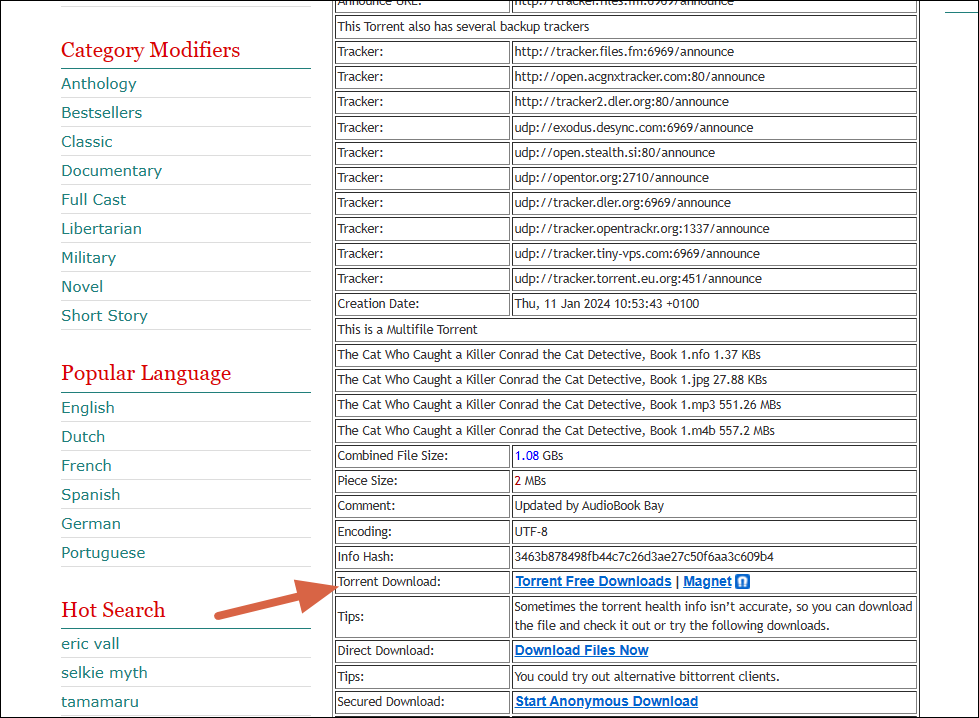Click the 'Torrent Download:' label cell

tap(423, 582)
